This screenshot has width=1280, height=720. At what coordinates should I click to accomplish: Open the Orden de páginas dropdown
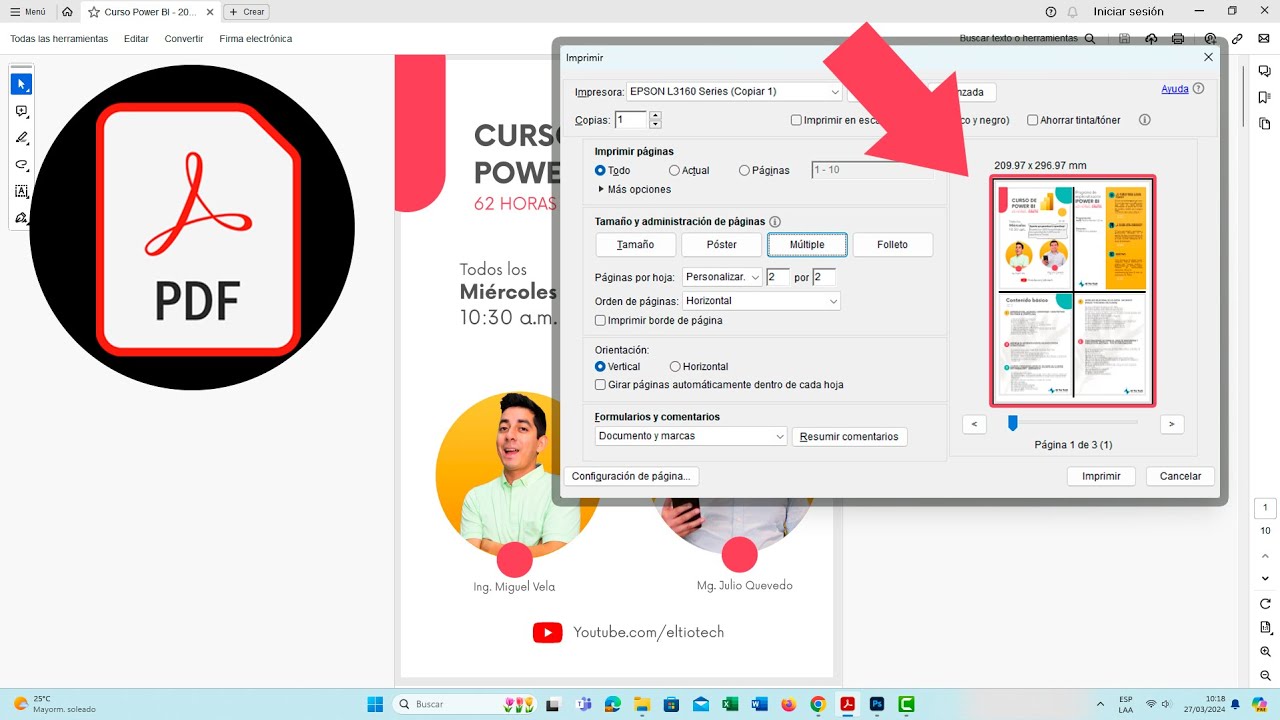pyautogui.click(x=760, y=301)
